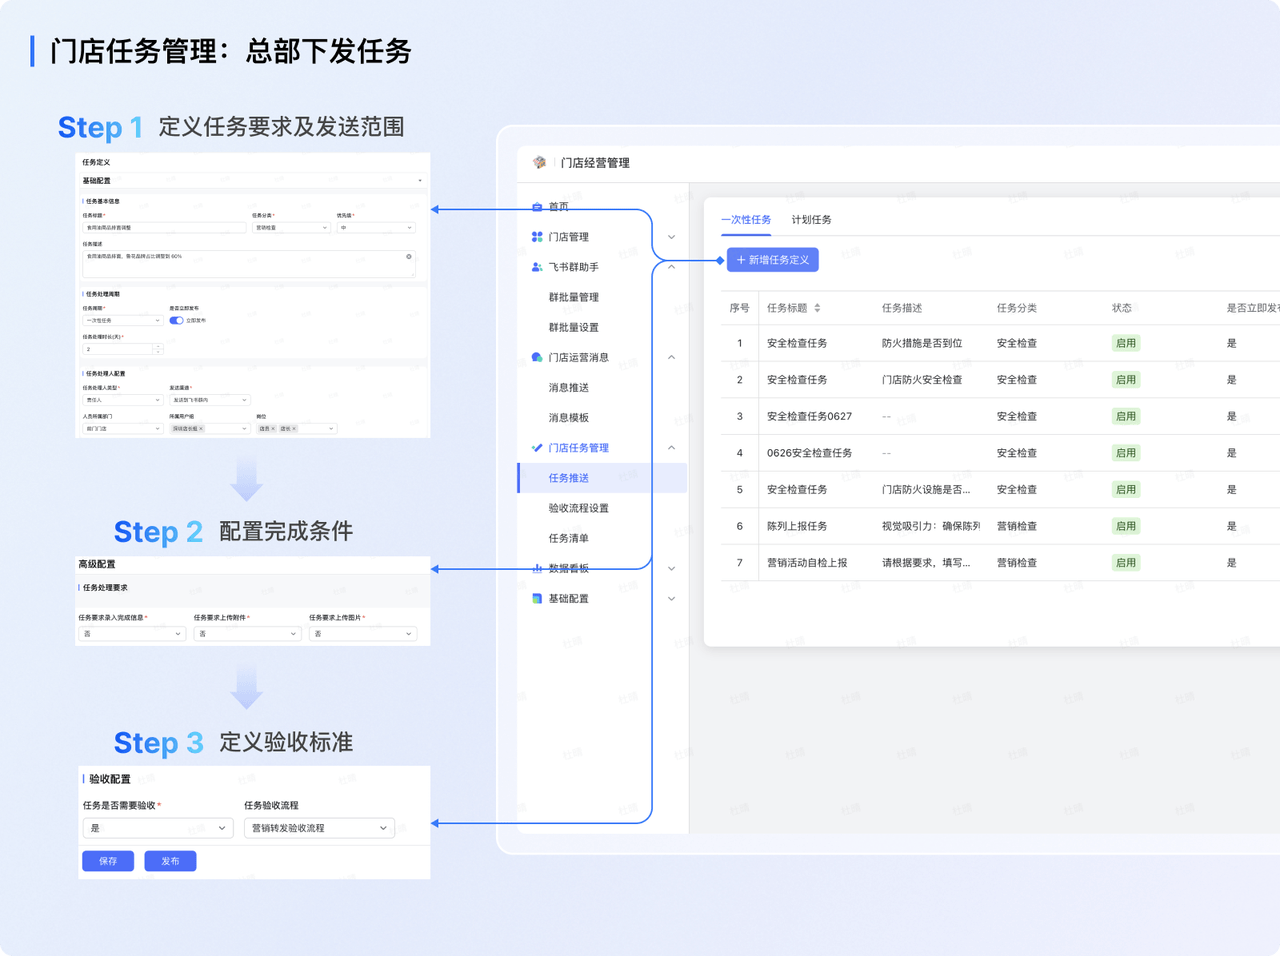This screenshot has width=1280, height=956.
Task: Click the 任务描述 textarea
Action: click(249, 264)
